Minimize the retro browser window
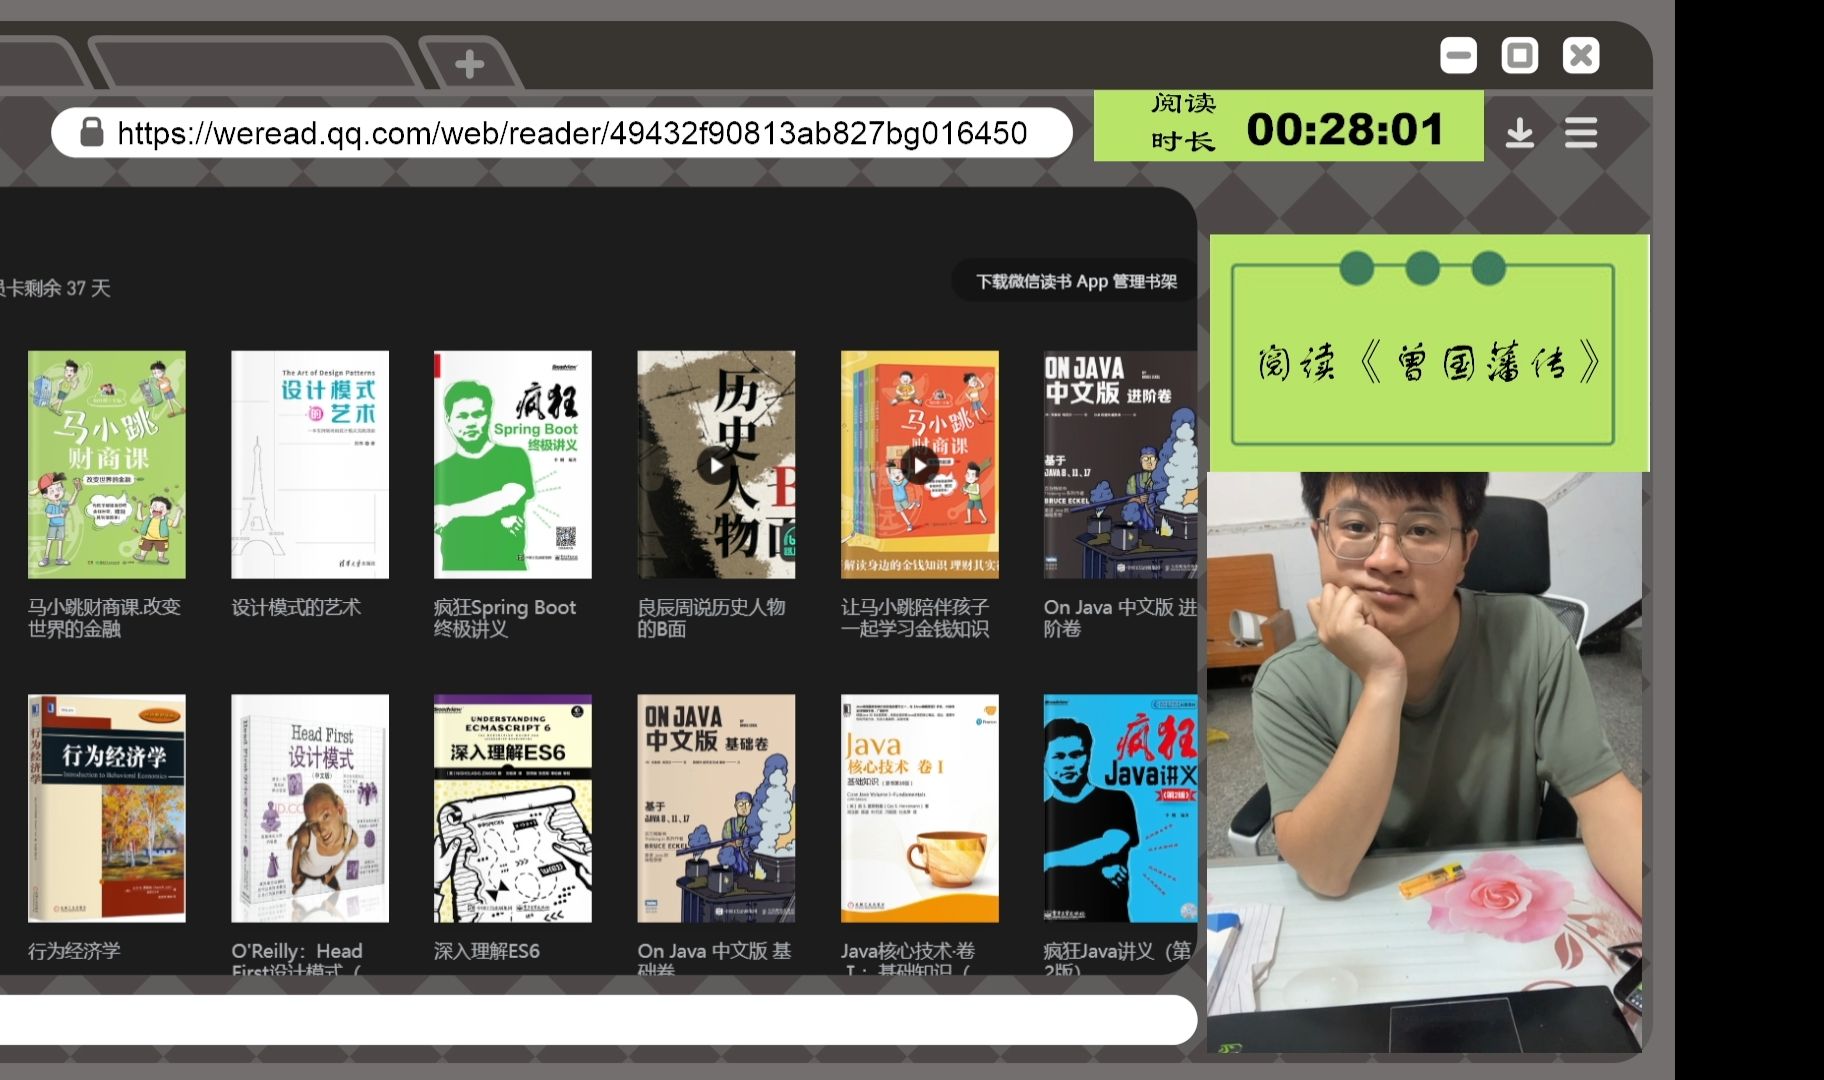The width and height of the screenshot is (1824, 1080). click(x=1458, y=55)
